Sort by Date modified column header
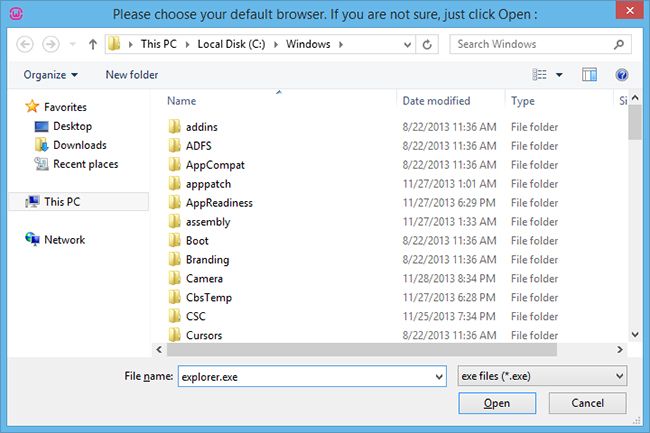 (436, 101)
